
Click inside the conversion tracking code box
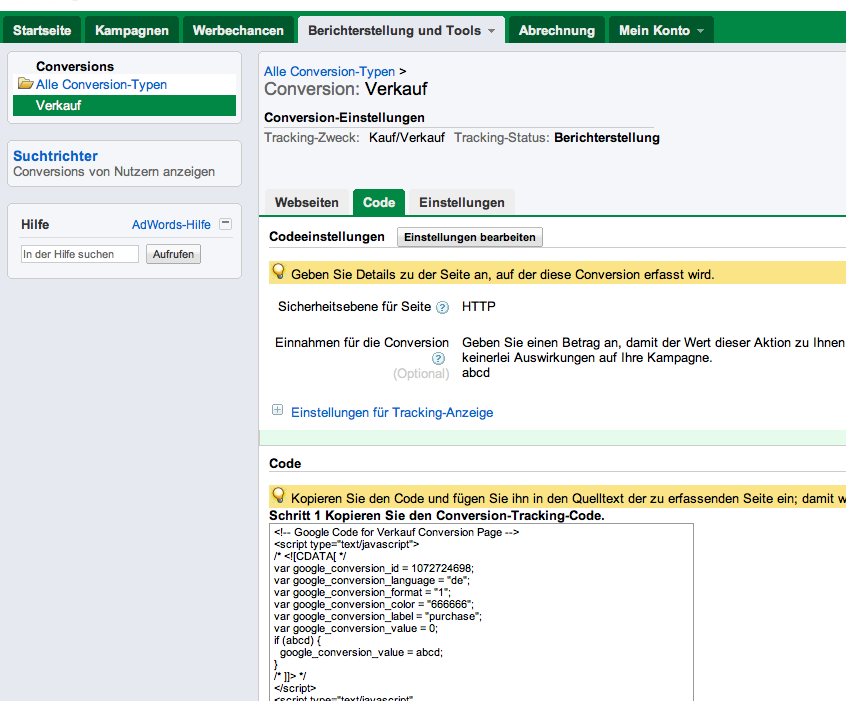click(x=481, y=612)
